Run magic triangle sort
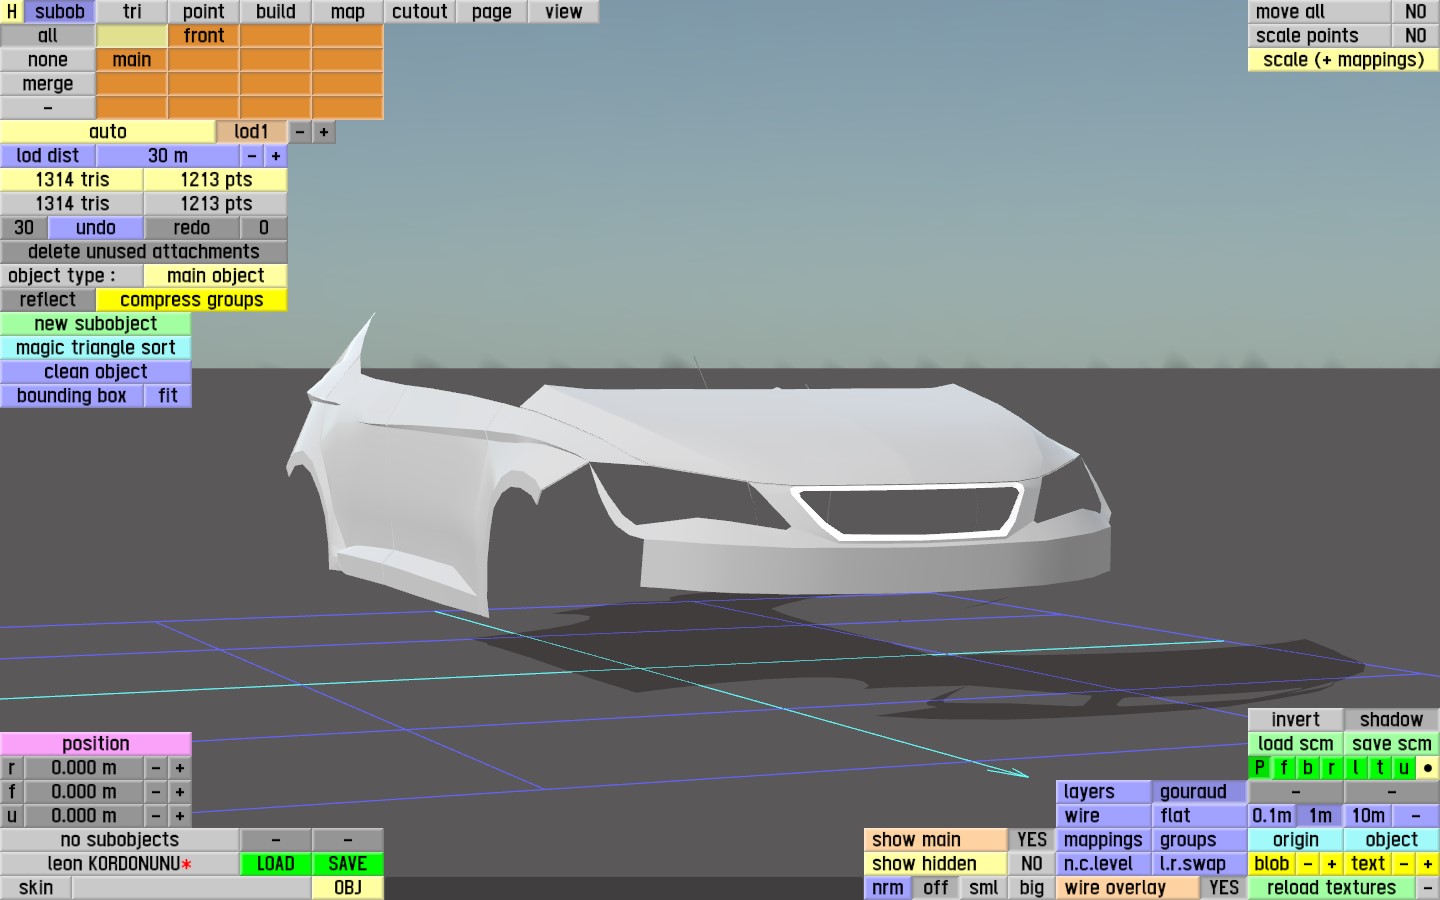1440x900 pixels. click(x=96, y=348)
